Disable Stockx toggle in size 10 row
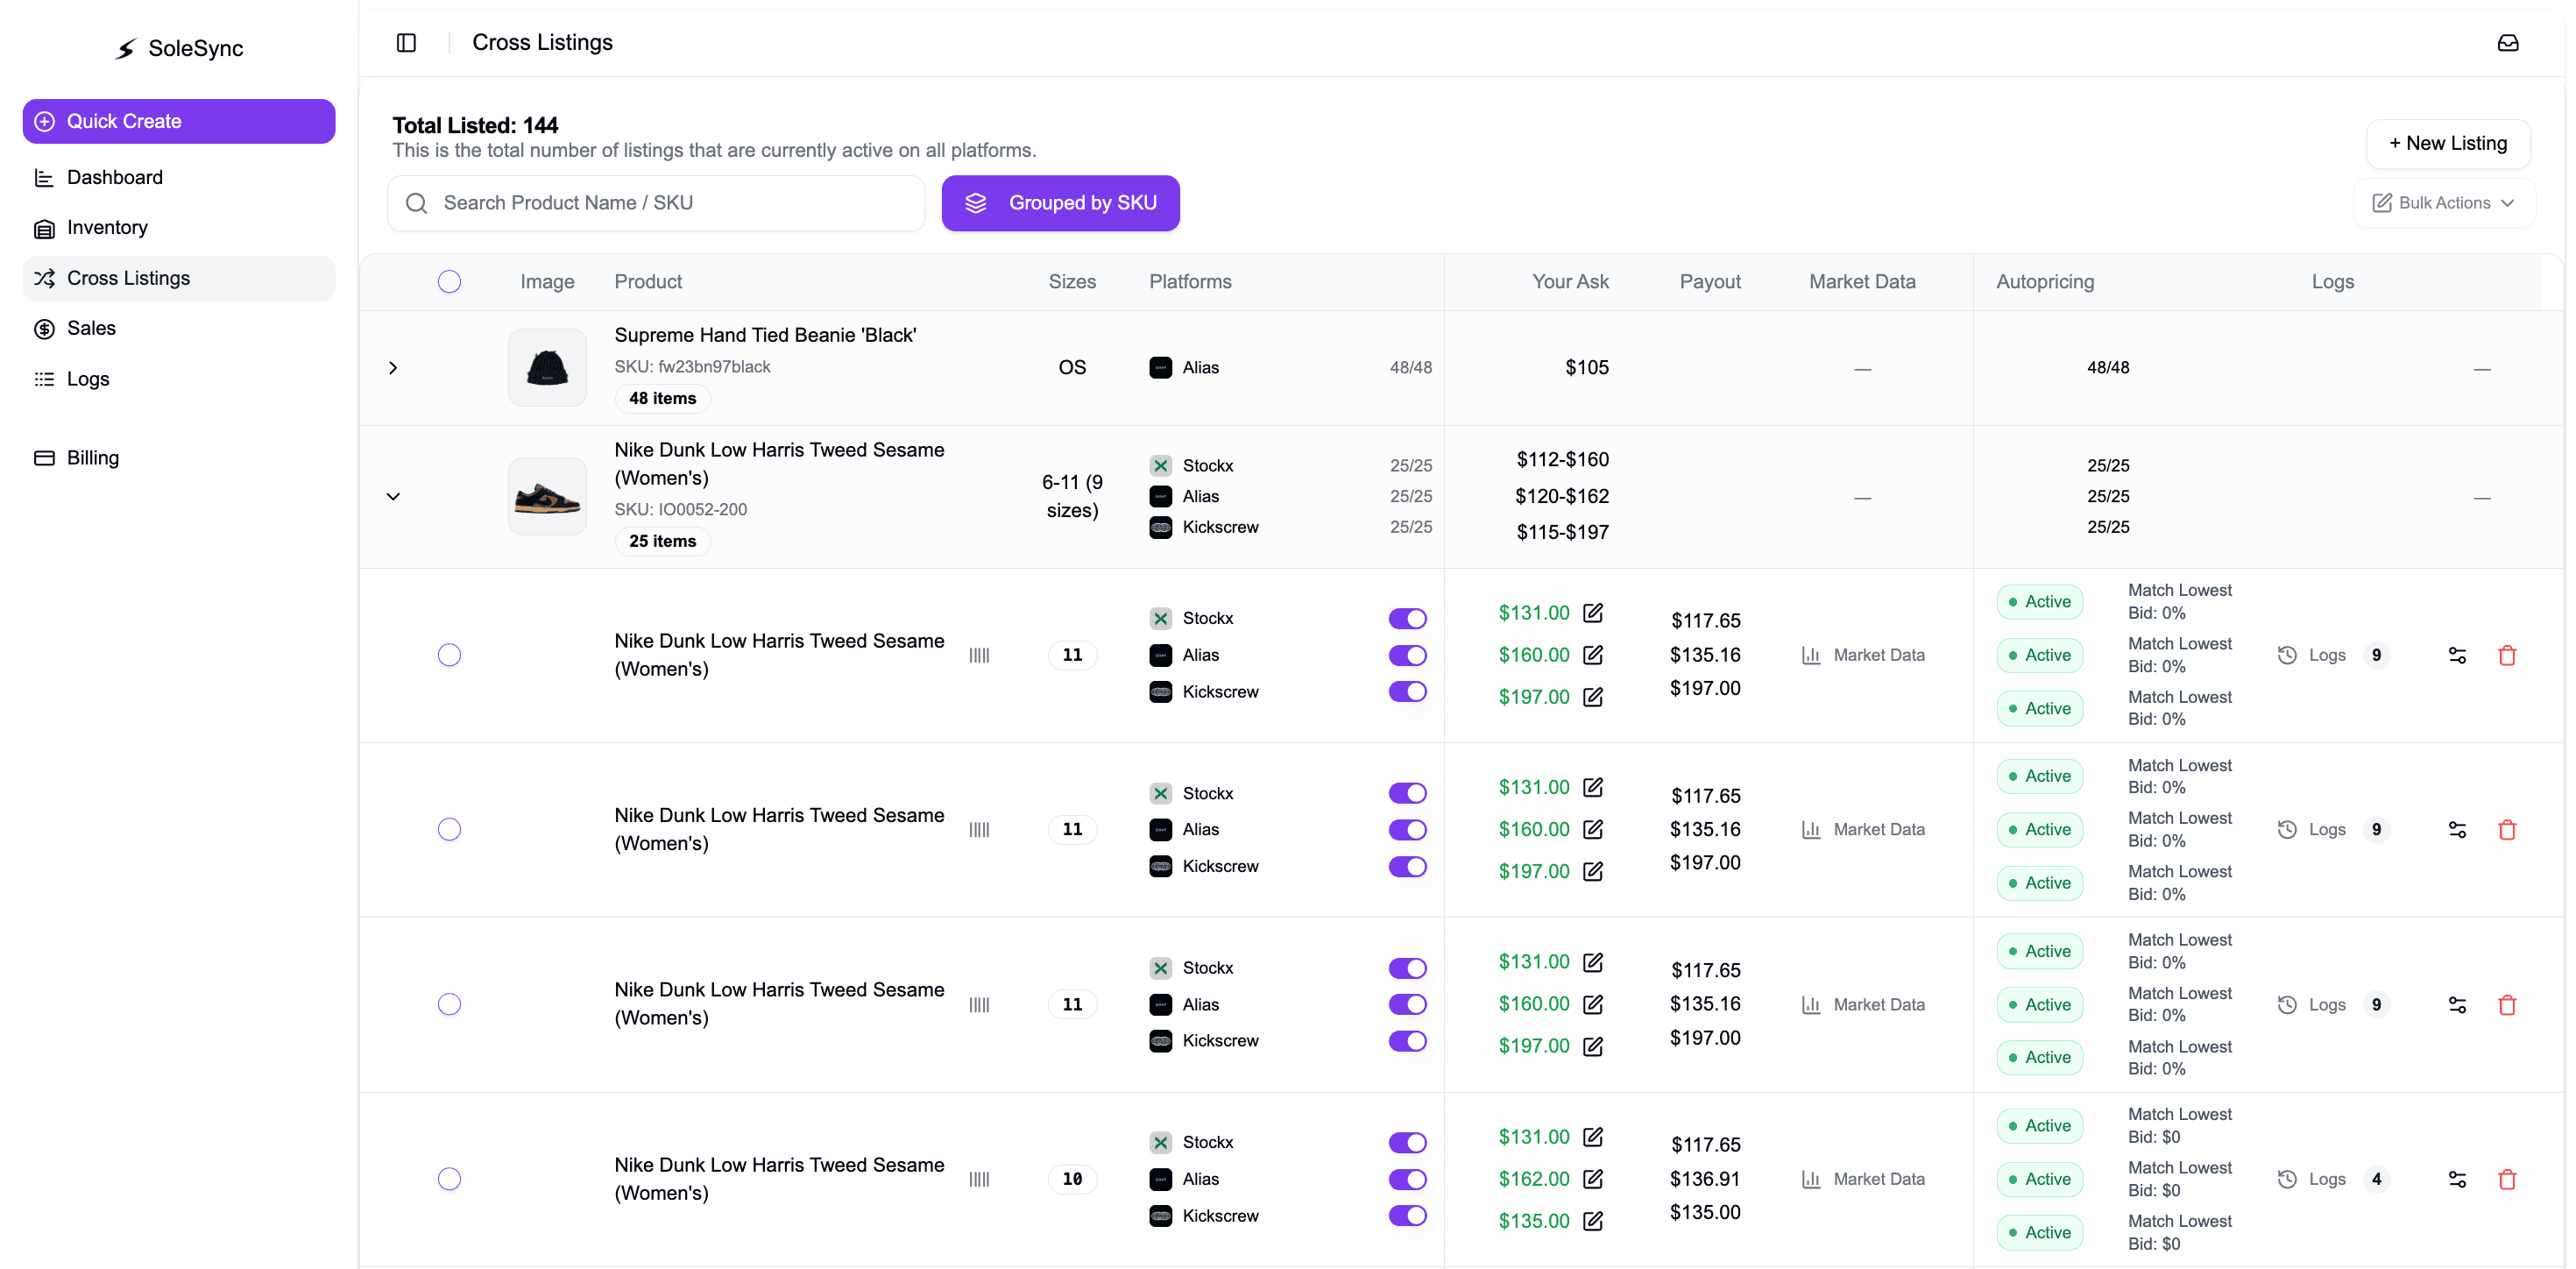The height and width of the screenshot is (1269, 2576). [1407, 1143]
